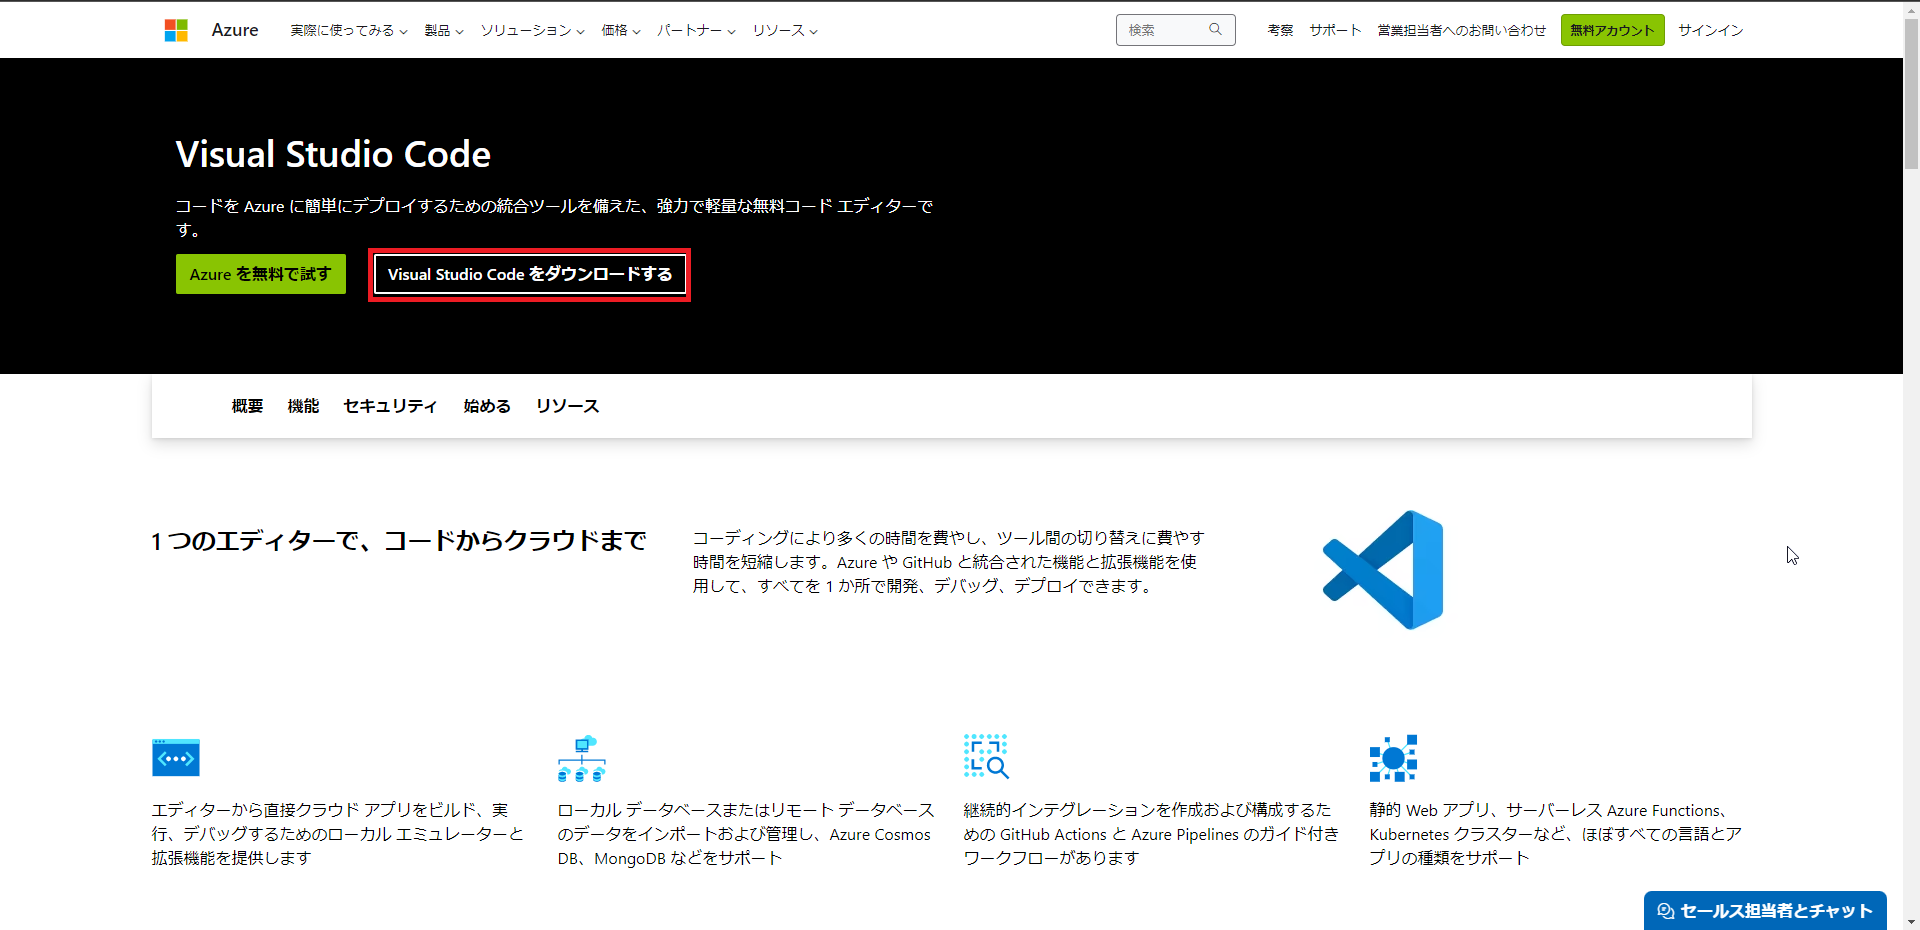Expand the 価格 dropdown menu
This screenshot has height=930, width=1920.
[x=621, y=31]
